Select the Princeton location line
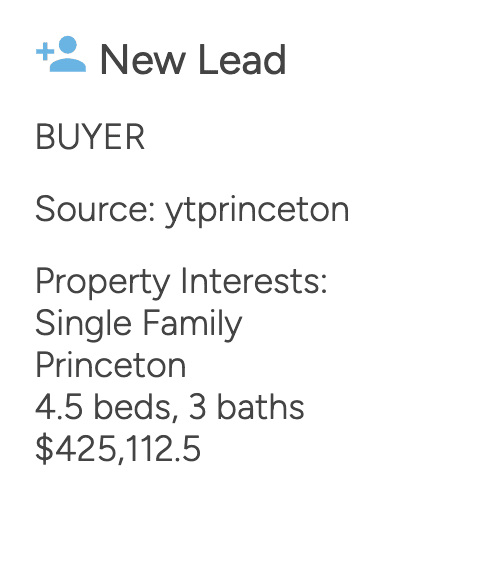 (111, 365)
